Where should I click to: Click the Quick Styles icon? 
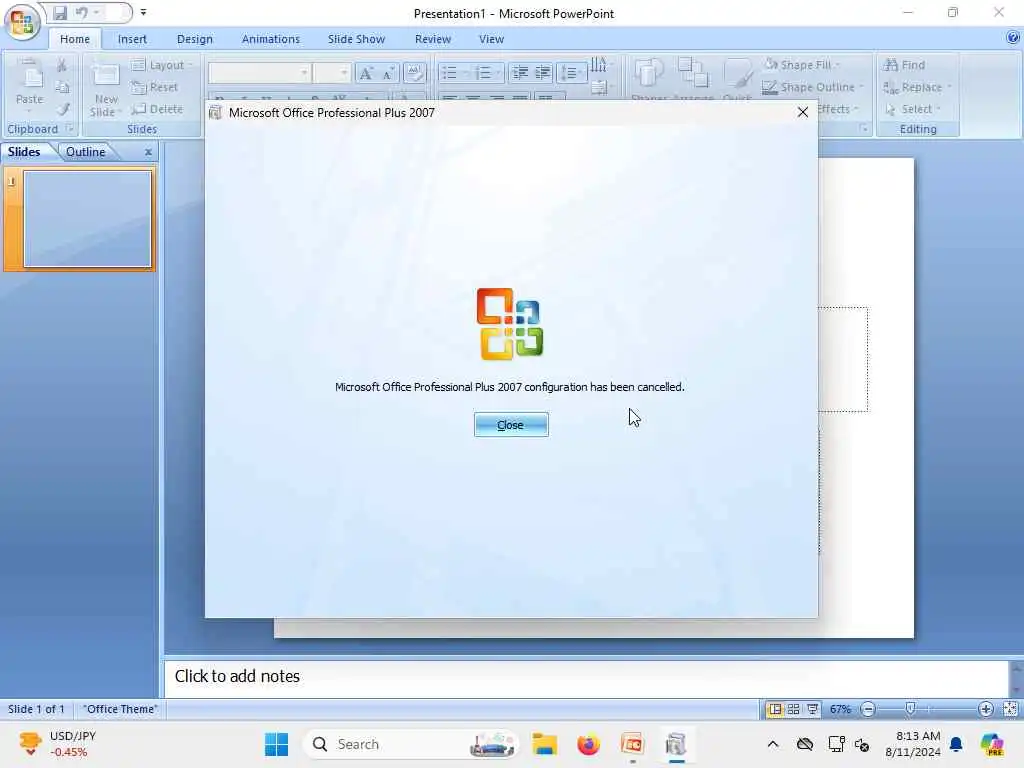738,73
